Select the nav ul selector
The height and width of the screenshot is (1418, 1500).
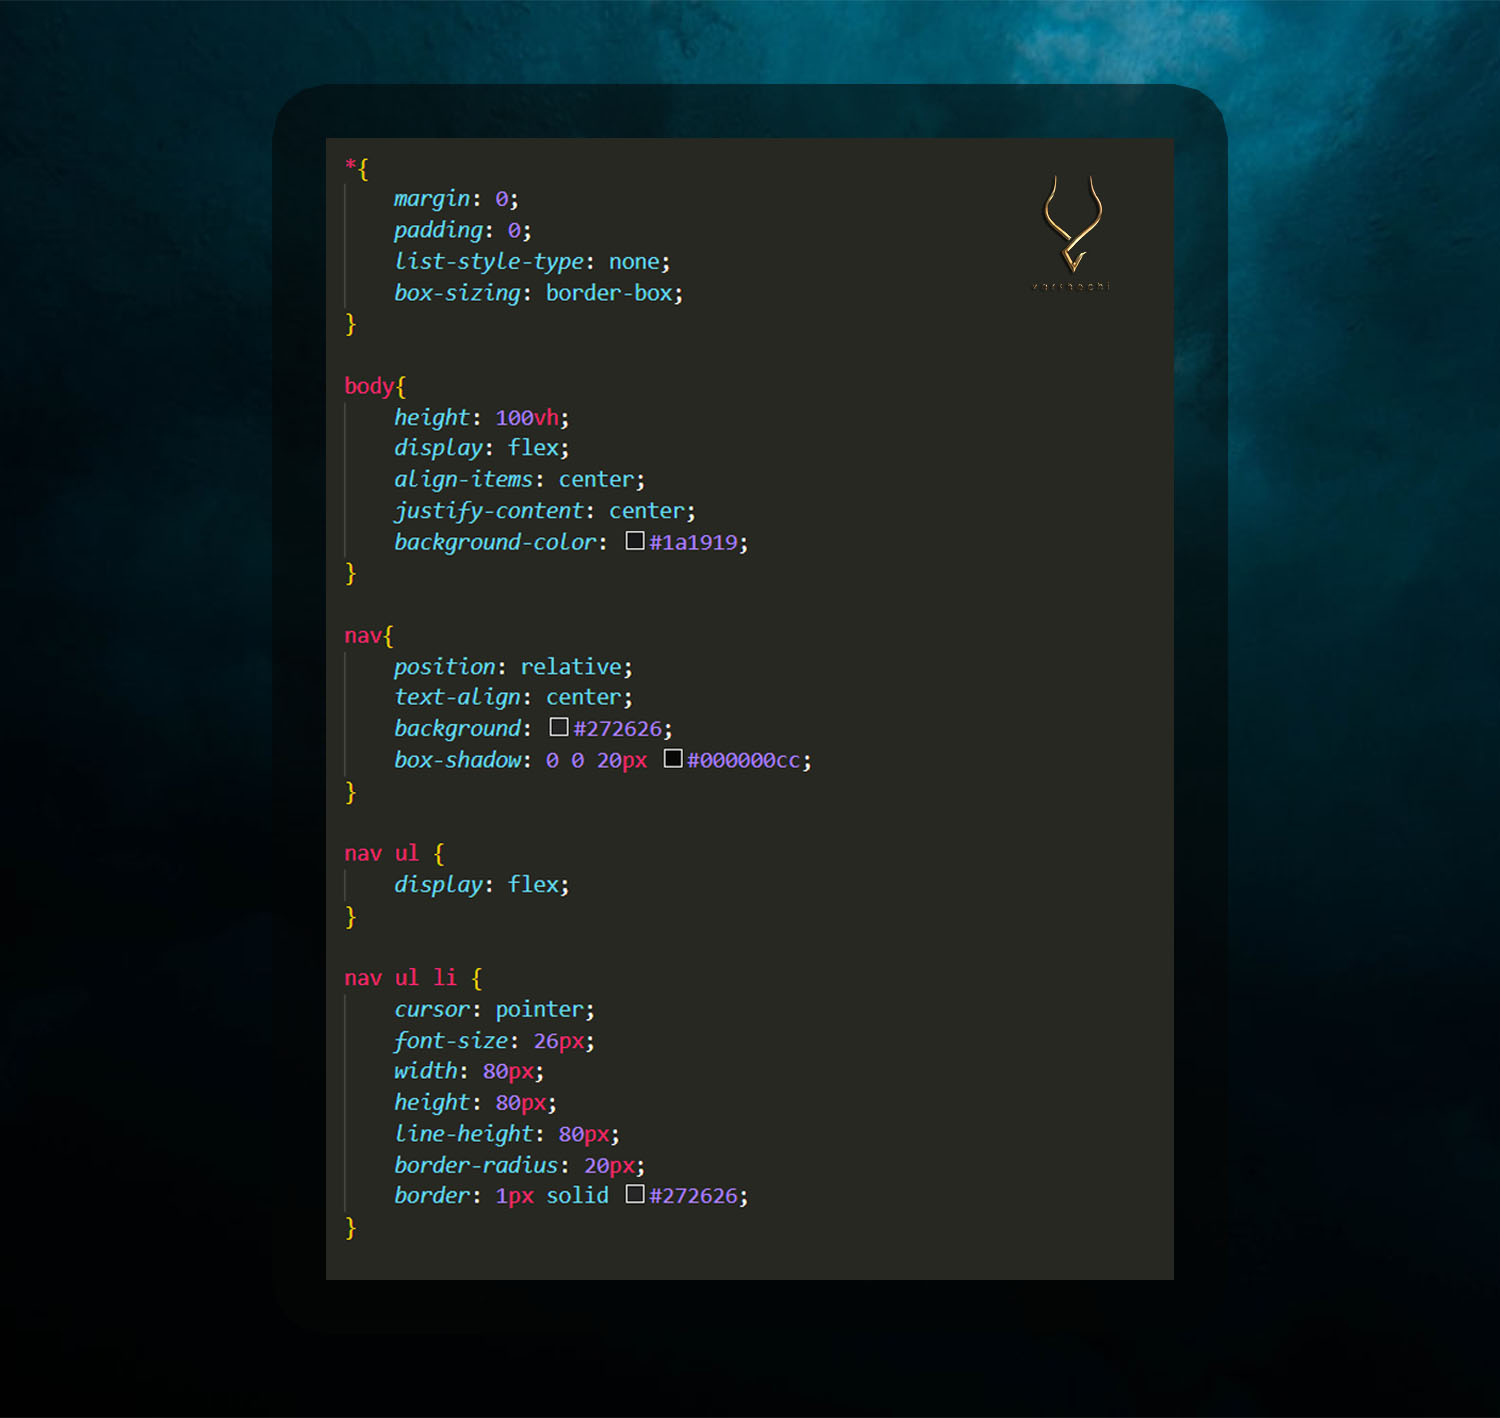[x=382, y=853]
